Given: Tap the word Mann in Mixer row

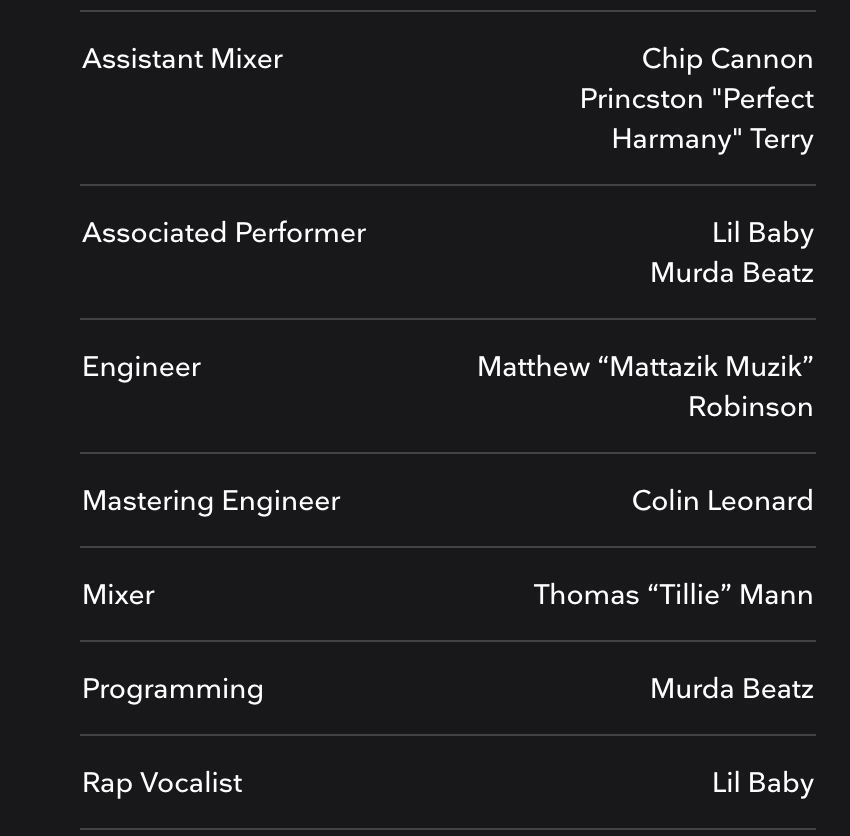Looking at the screenshot, I should tap(776, 595).
